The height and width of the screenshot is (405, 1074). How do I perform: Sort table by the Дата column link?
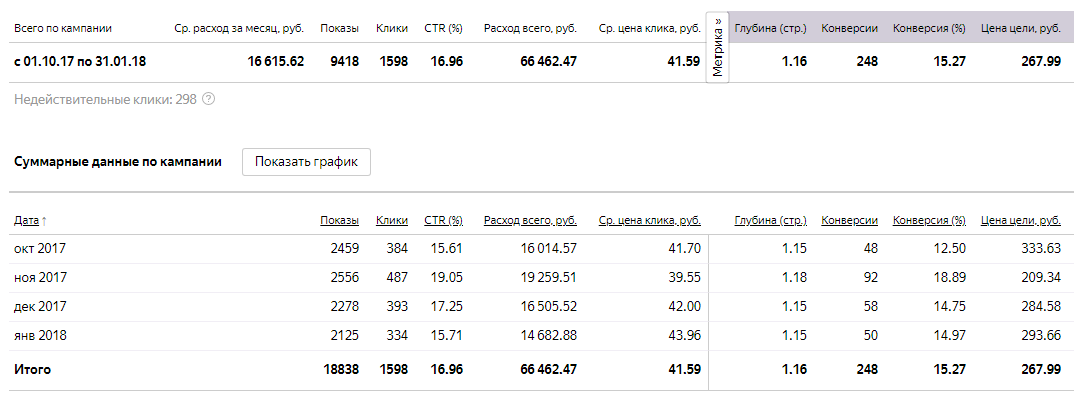(25, 221)
